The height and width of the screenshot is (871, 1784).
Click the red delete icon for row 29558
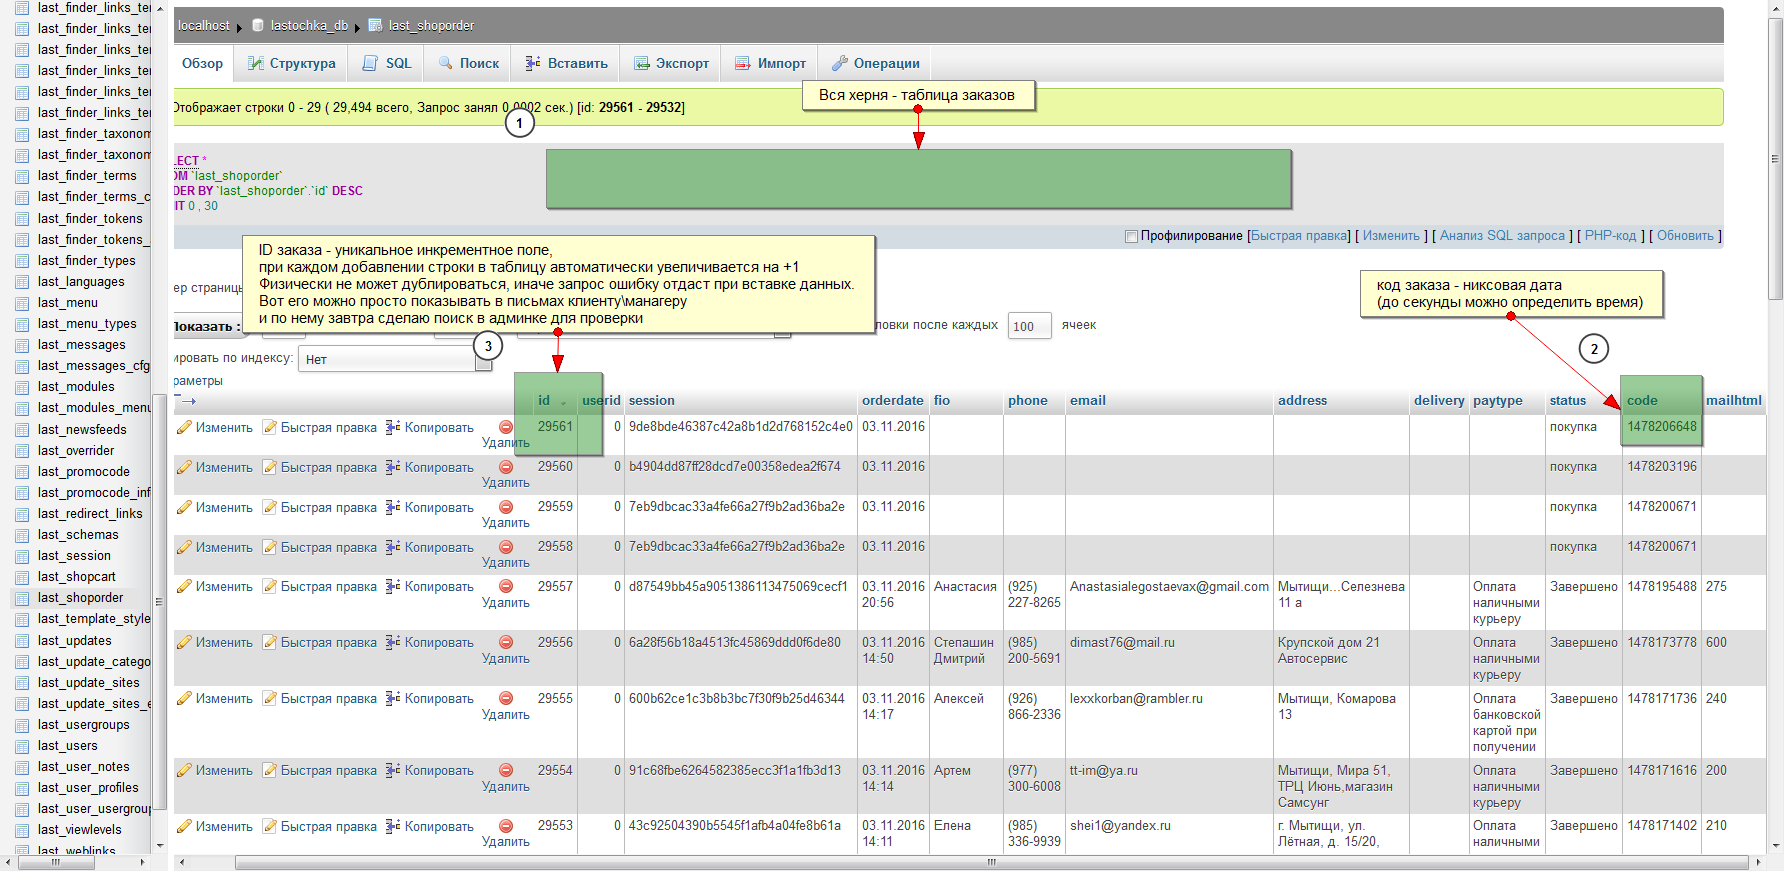click(506, 547)
